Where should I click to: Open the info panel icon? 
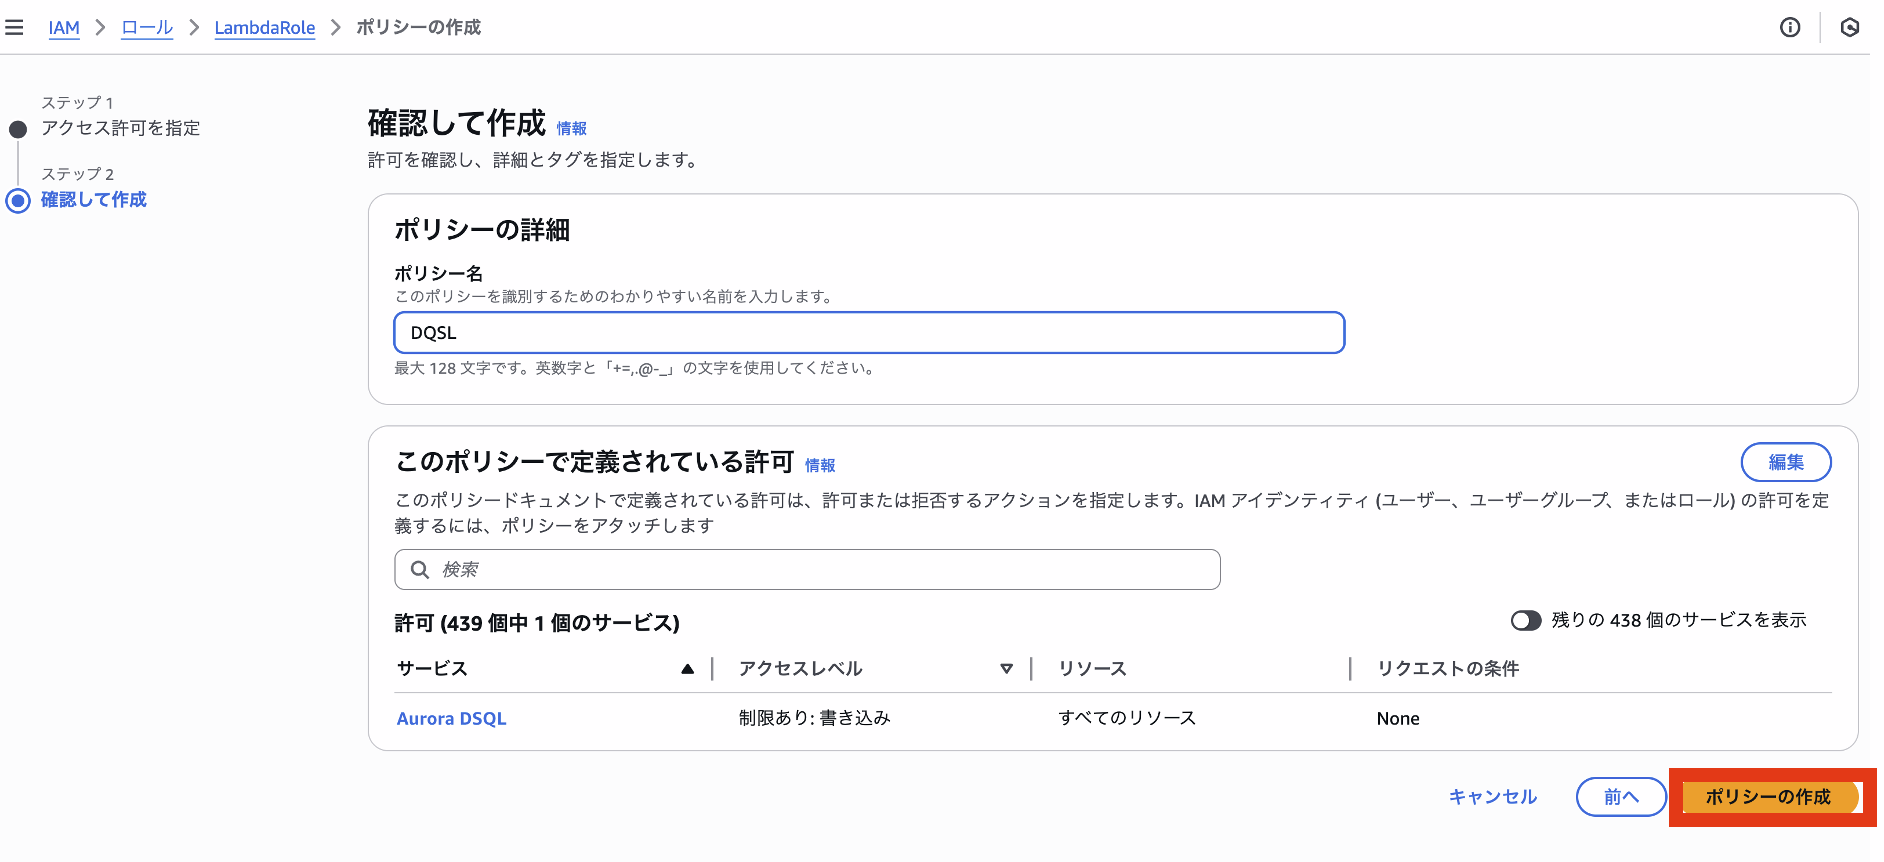1790,28
